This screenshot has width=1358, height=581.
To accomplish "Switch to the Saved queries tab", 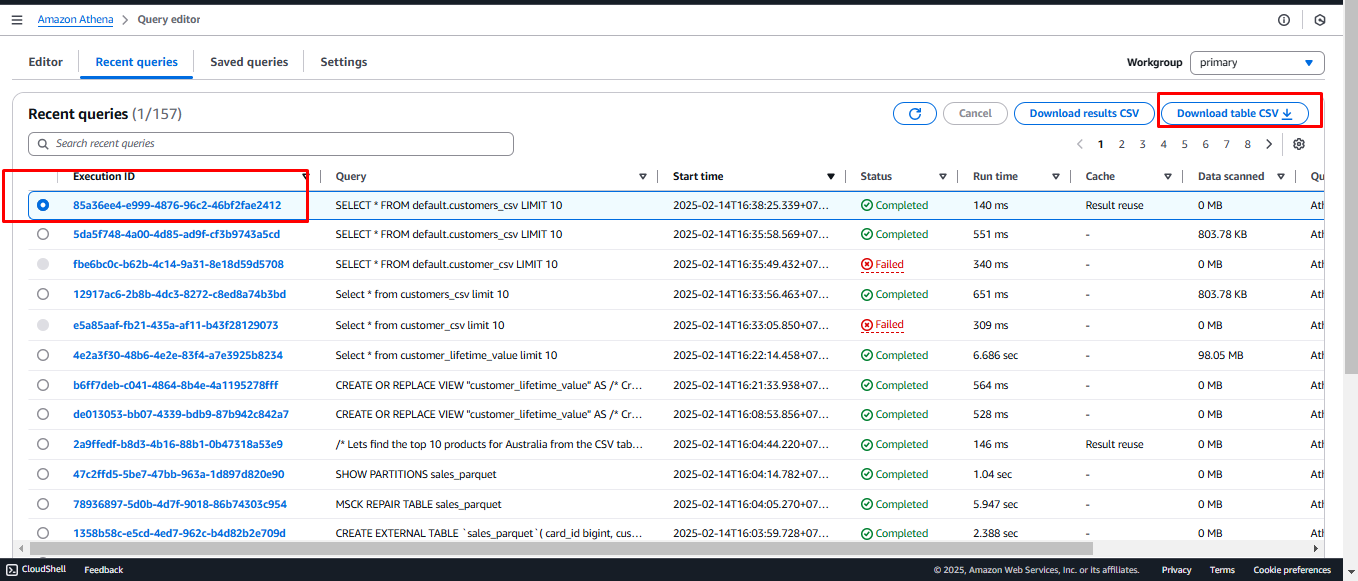I will coord(249,62).
